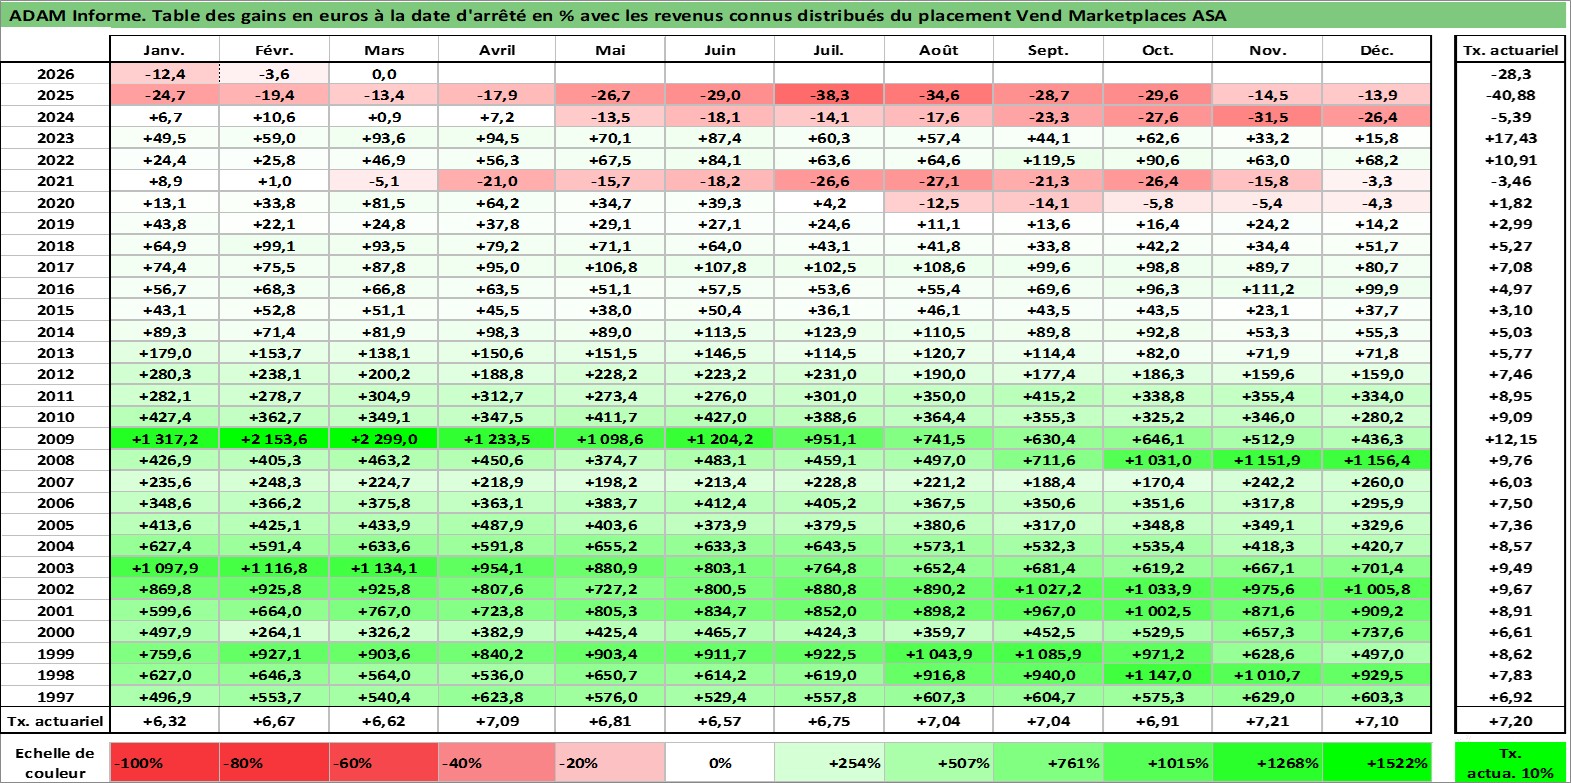The width and height of the screenshot is (1571, 783).
Task: Click the '+1 317,2' cell in 2009
Action: (x=164, y=439)
